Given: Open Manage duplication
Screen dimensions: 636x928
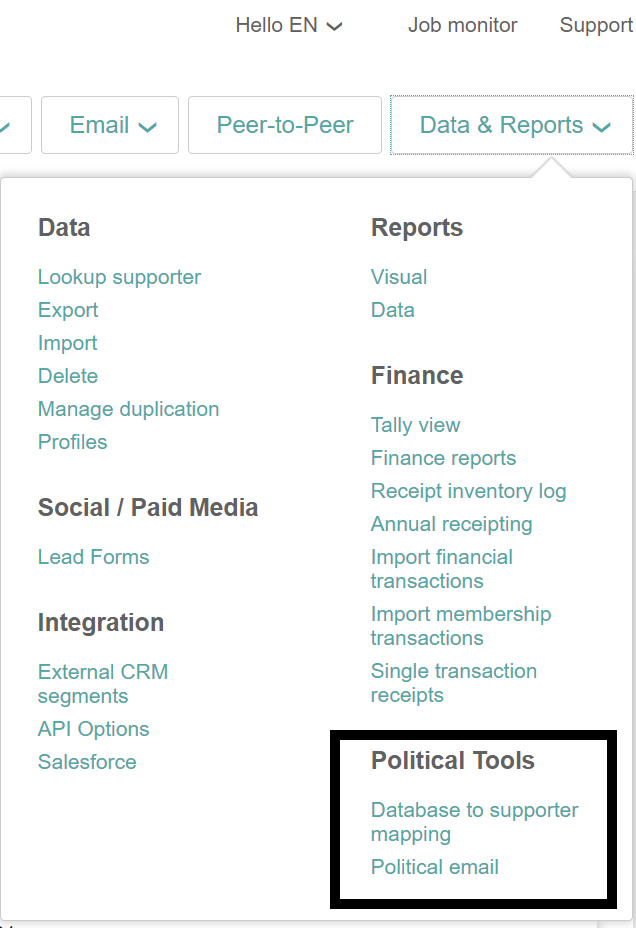Looking at the screenshot, I should tap(128, 409).
